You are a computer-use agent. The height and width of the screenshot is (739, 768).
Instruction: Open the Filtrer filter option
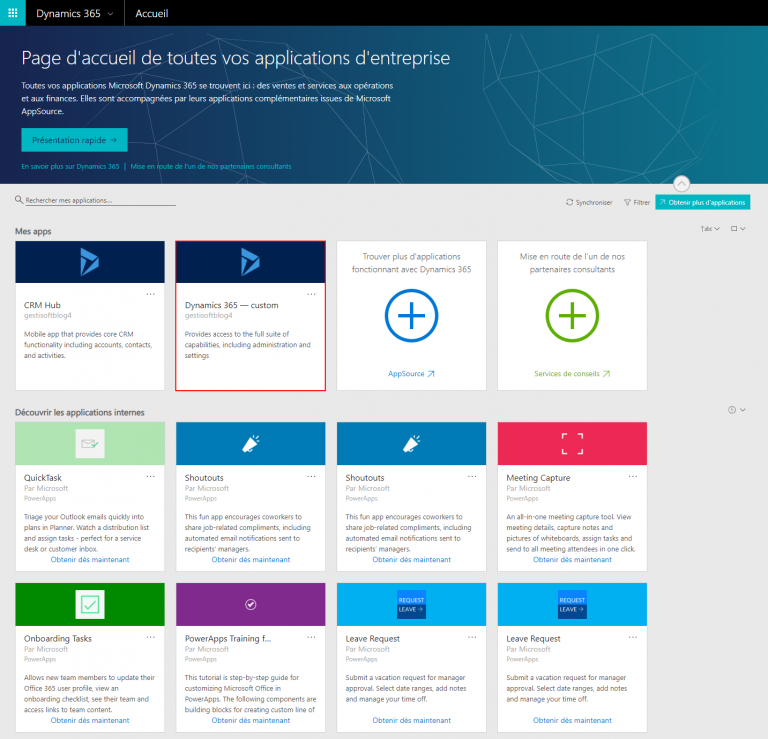tap(637, 202)
